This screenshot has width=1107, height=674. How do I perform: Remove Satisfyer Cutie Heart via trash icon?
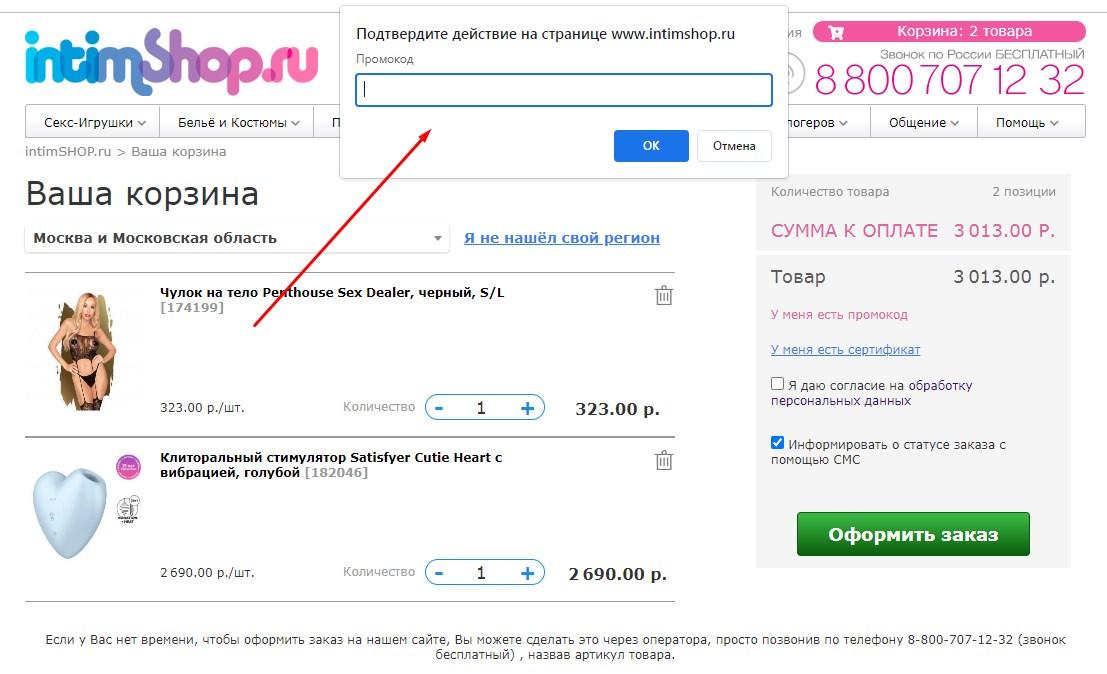pyautogui.click(x=664, y=460)
